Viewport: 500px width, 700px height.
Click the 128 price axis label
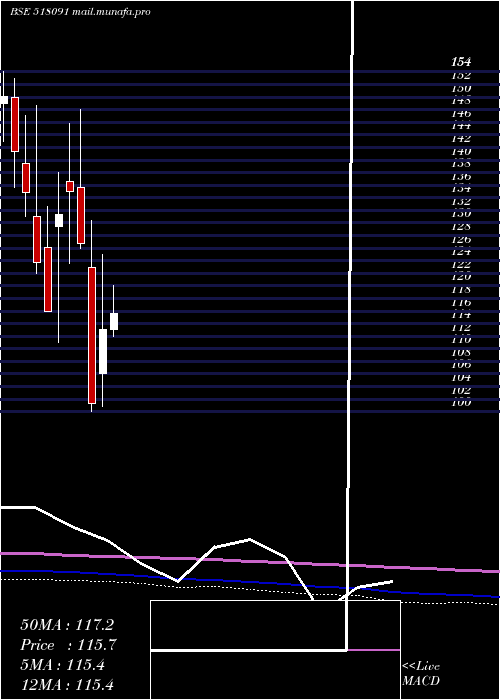[461, 227]
